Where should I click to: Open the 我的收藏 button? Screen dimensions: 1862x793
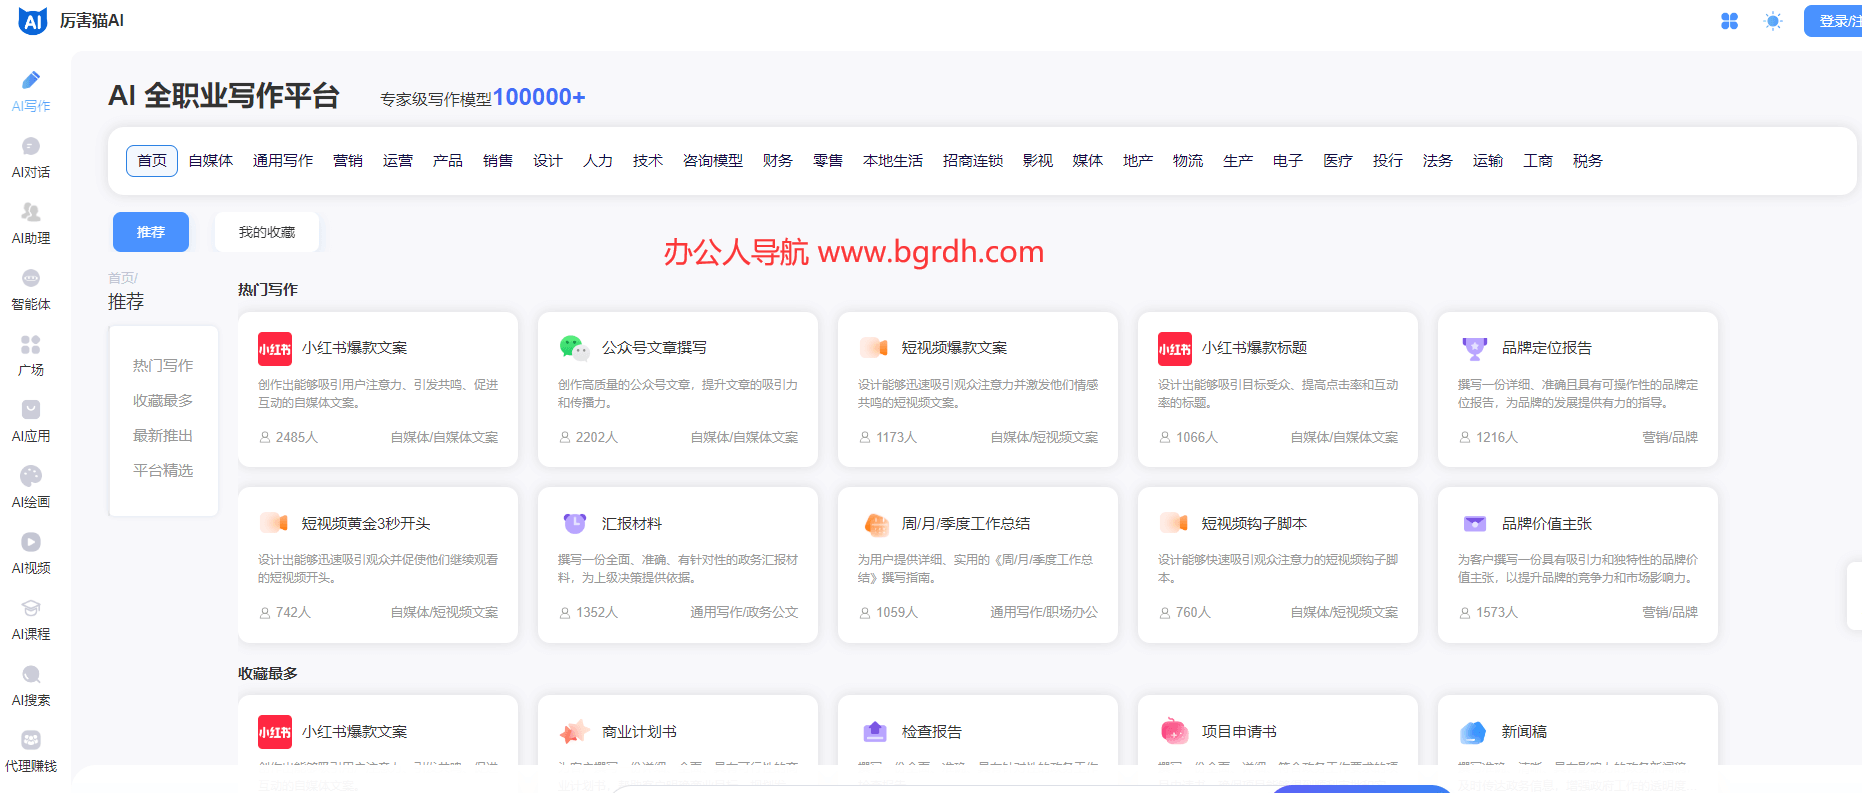click(267, 232)
